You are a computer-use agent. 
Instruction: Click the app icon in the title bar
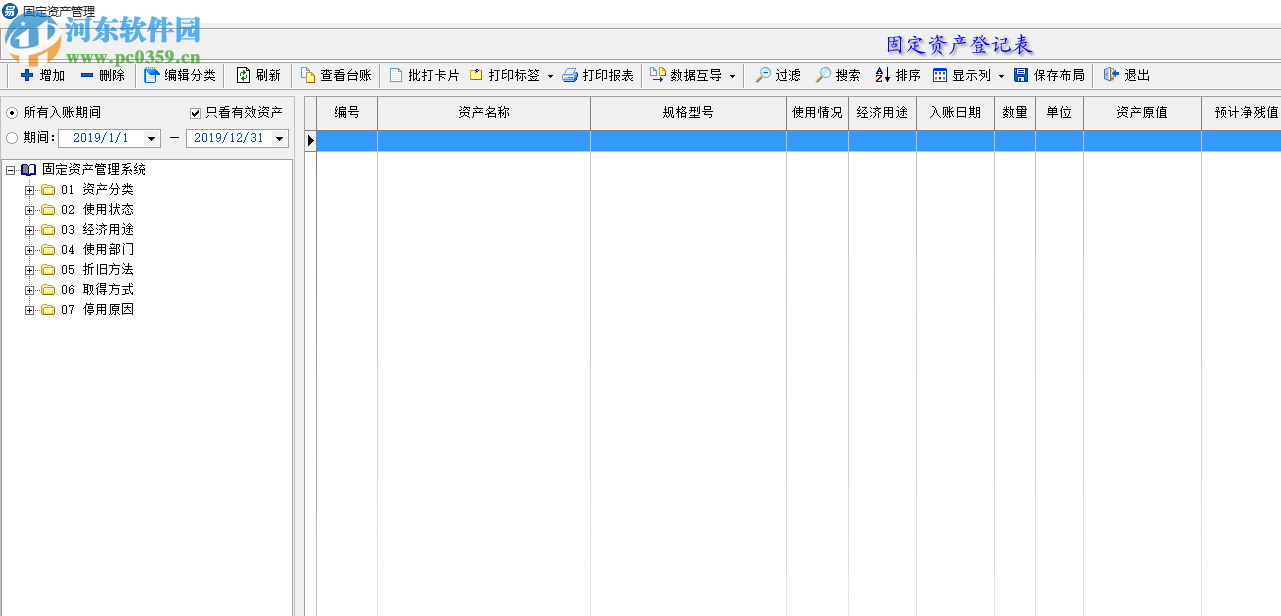(x=10, y=11)
